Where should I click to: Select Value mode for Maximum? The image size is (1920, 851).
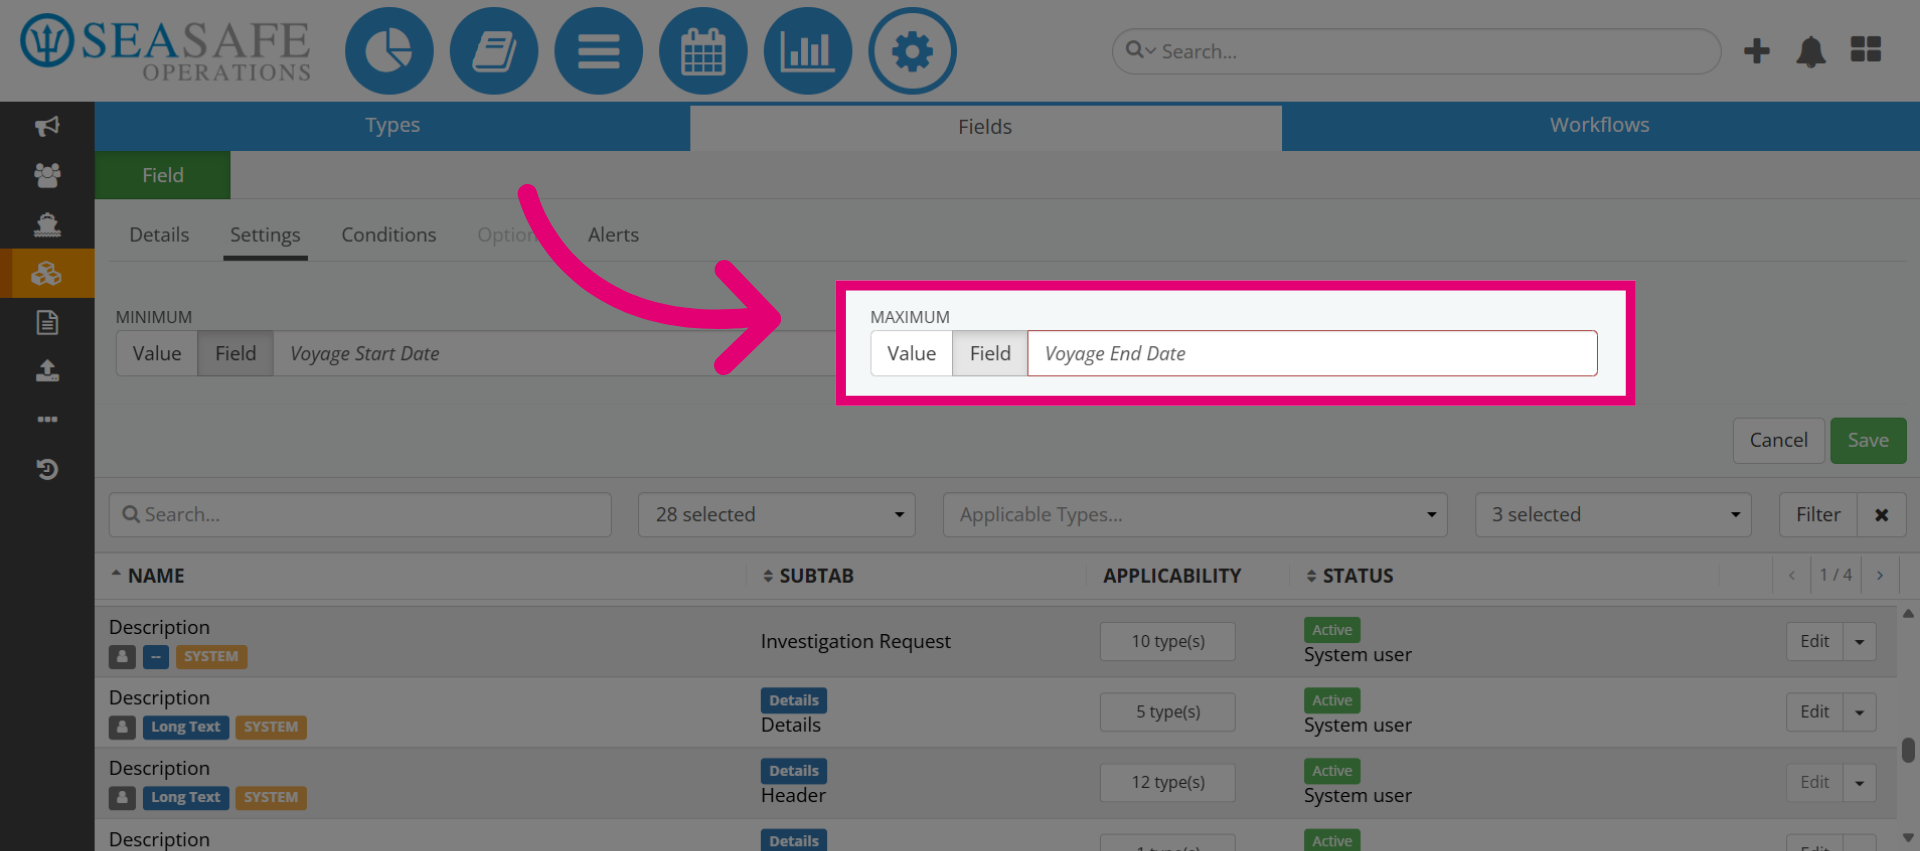click(911, 354)
